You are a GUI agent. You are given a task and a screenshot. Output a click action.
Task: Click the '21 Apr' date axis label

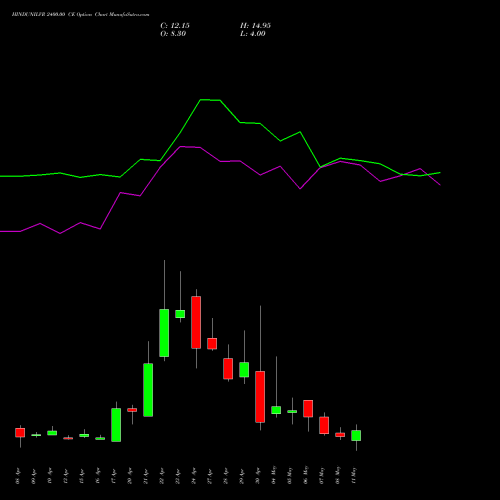click(146, 476)
